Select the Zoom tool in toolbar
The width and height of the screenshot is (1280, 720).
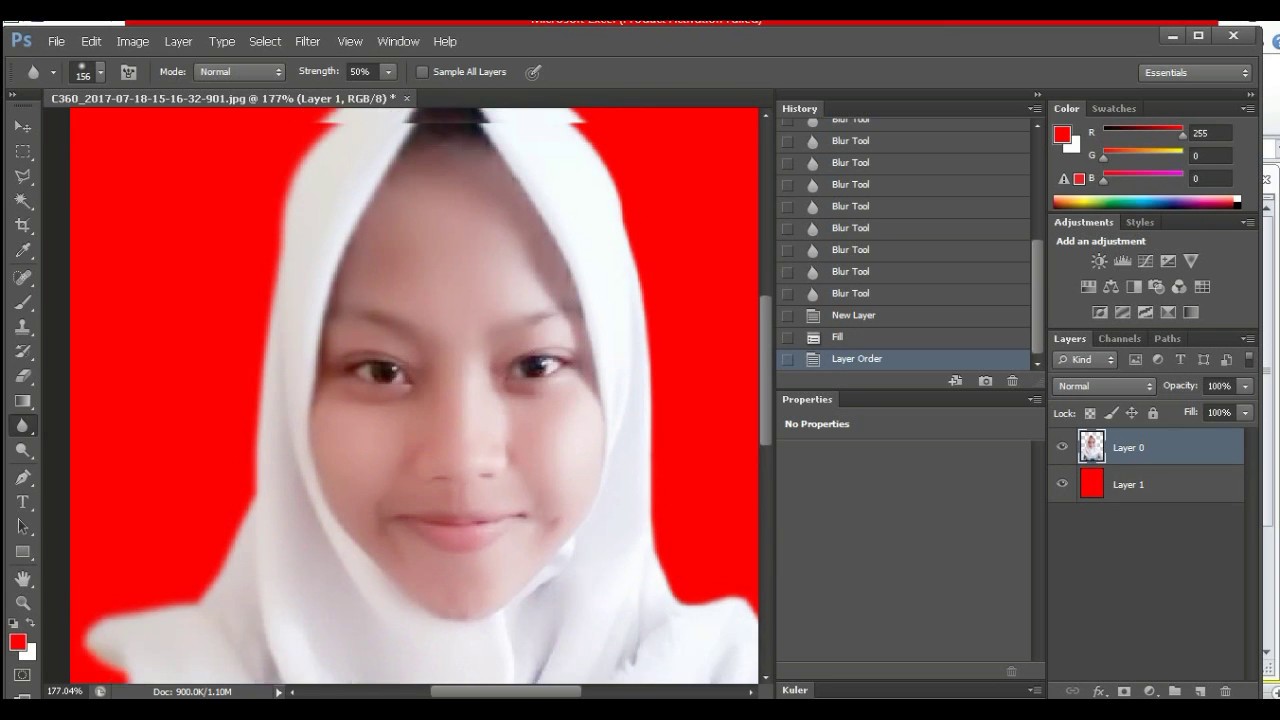pyautogui.click(x=23, y=604)
